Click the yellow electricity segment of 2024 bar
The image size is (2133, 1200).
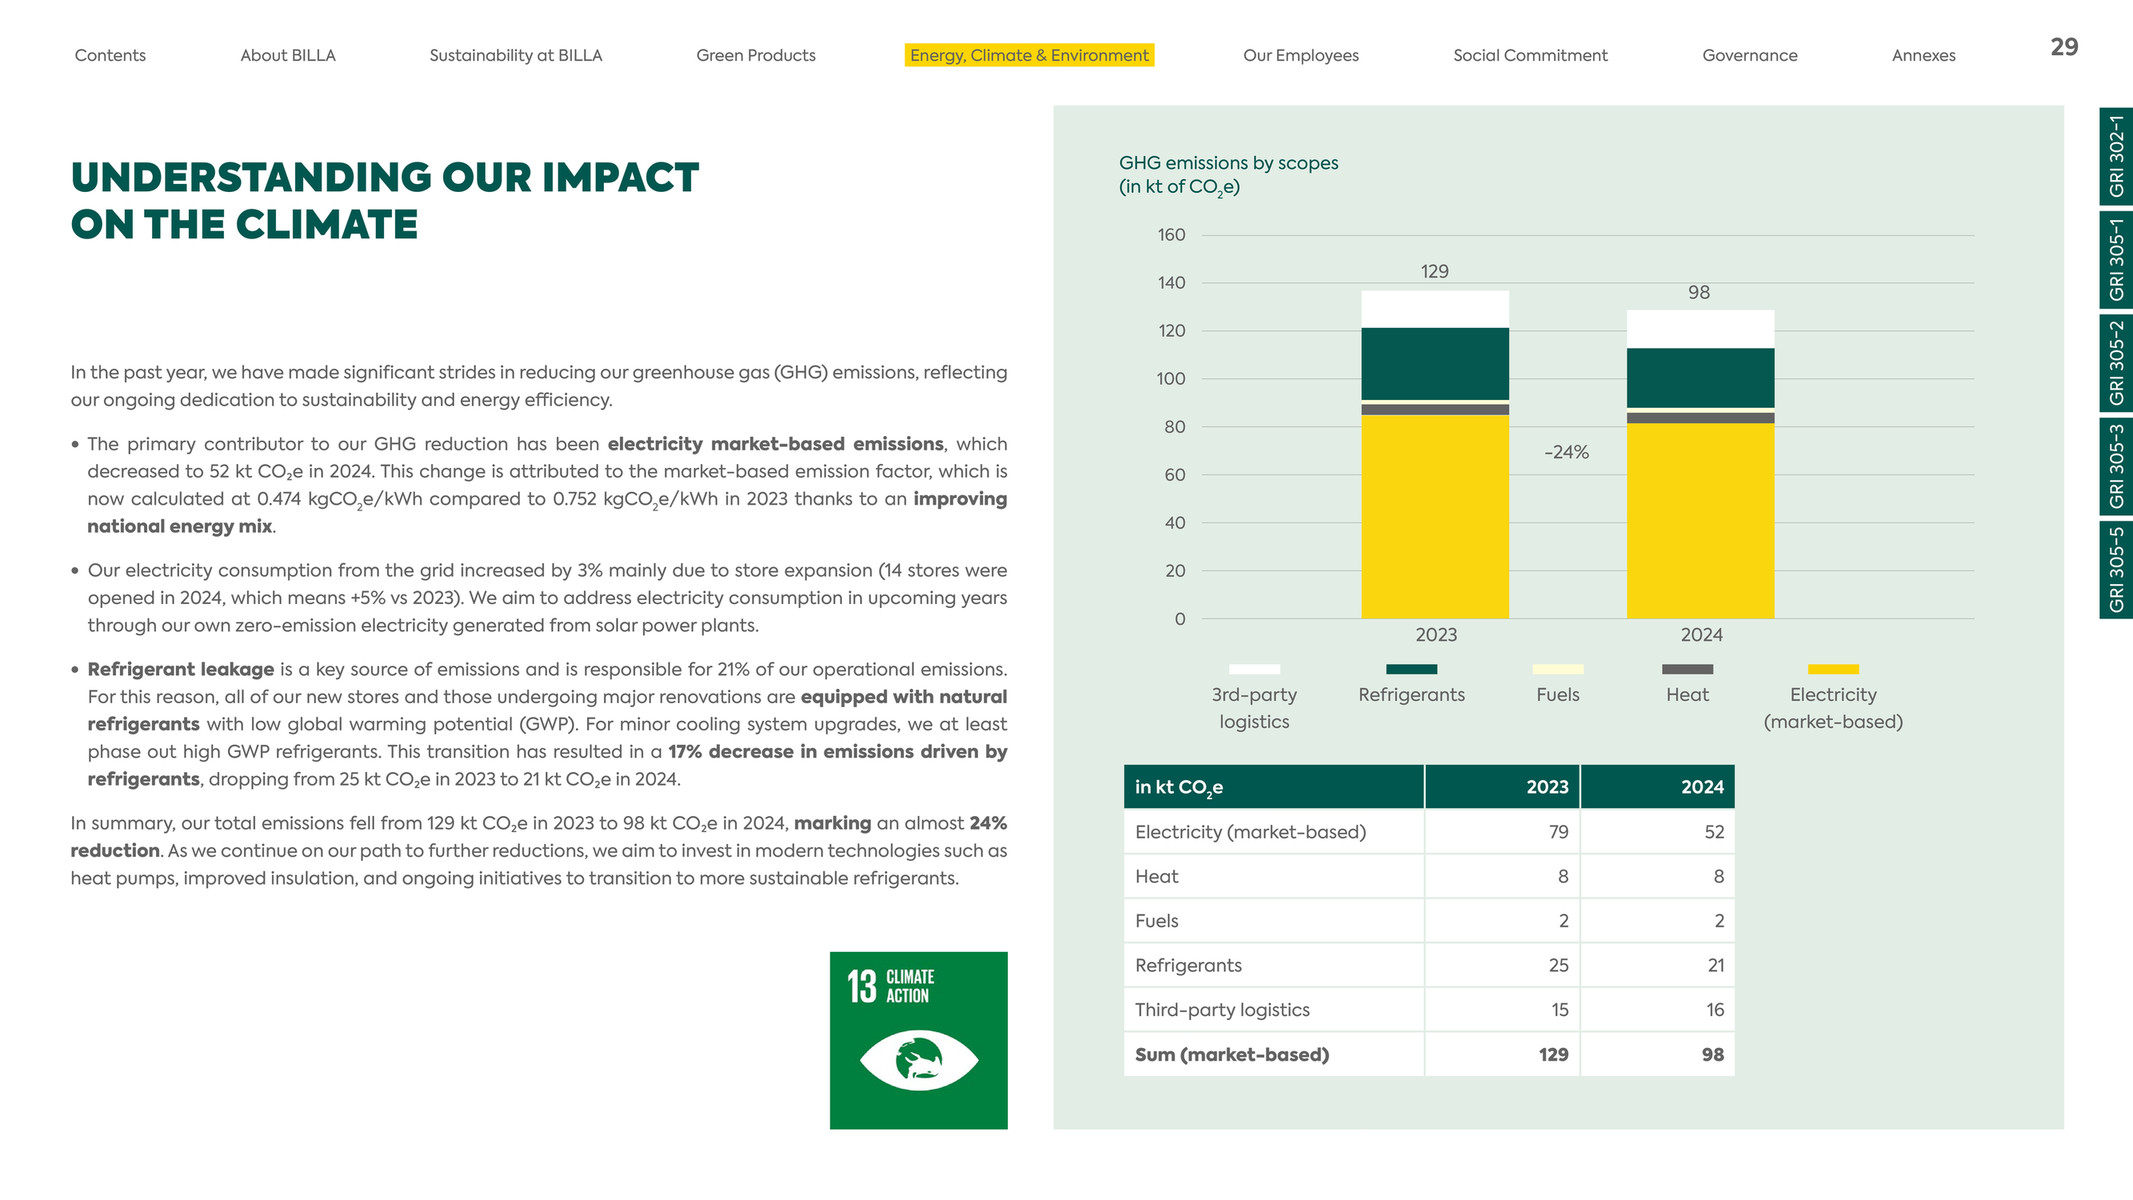(x=1701, y=521)
